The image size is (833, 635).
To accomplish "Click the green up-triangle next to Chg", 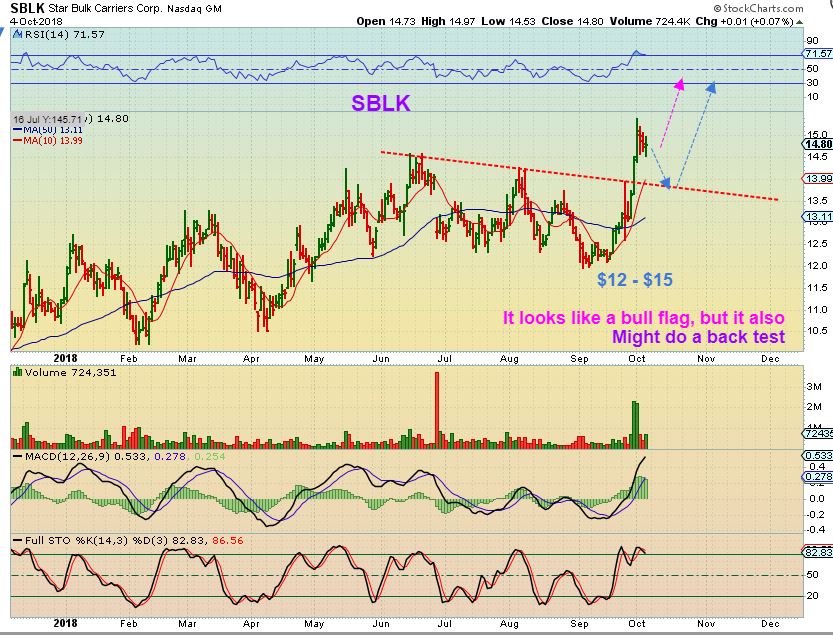I will pyautogui.click(x=800, y=22).
